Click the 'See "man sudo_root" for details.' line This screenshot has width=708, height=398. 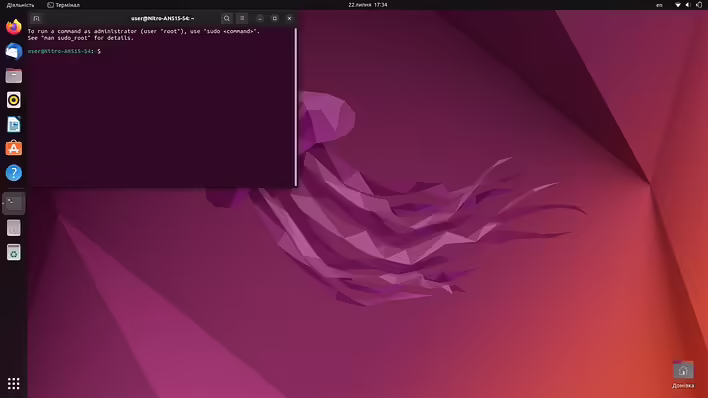(80, 38)
